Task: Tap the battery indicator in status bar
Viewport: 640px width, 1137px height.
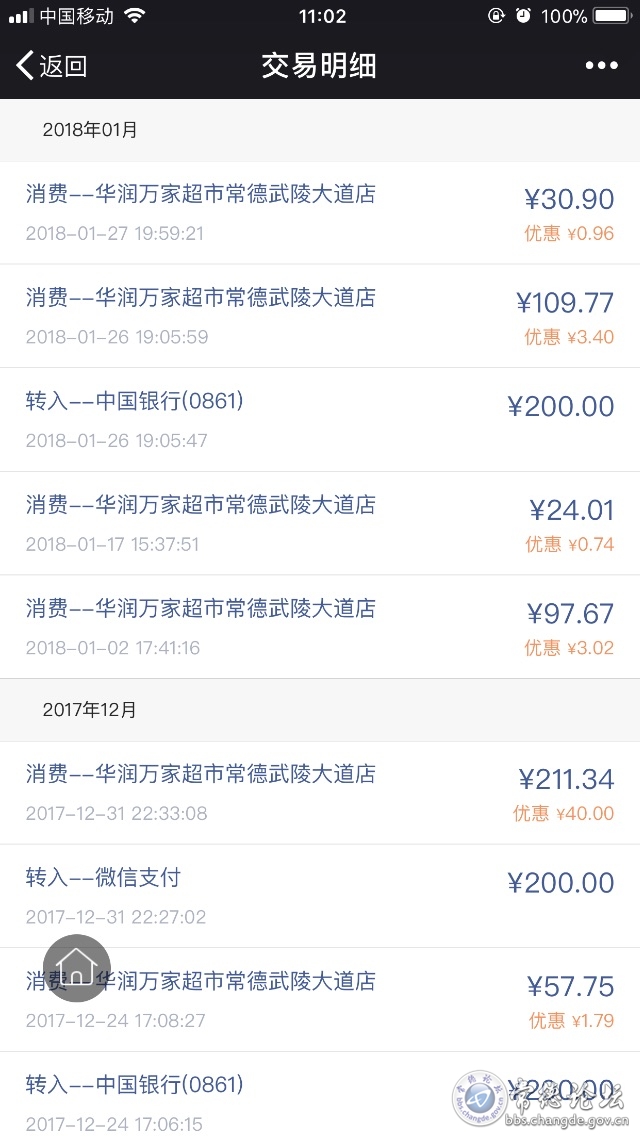Action: pos(612,15)
